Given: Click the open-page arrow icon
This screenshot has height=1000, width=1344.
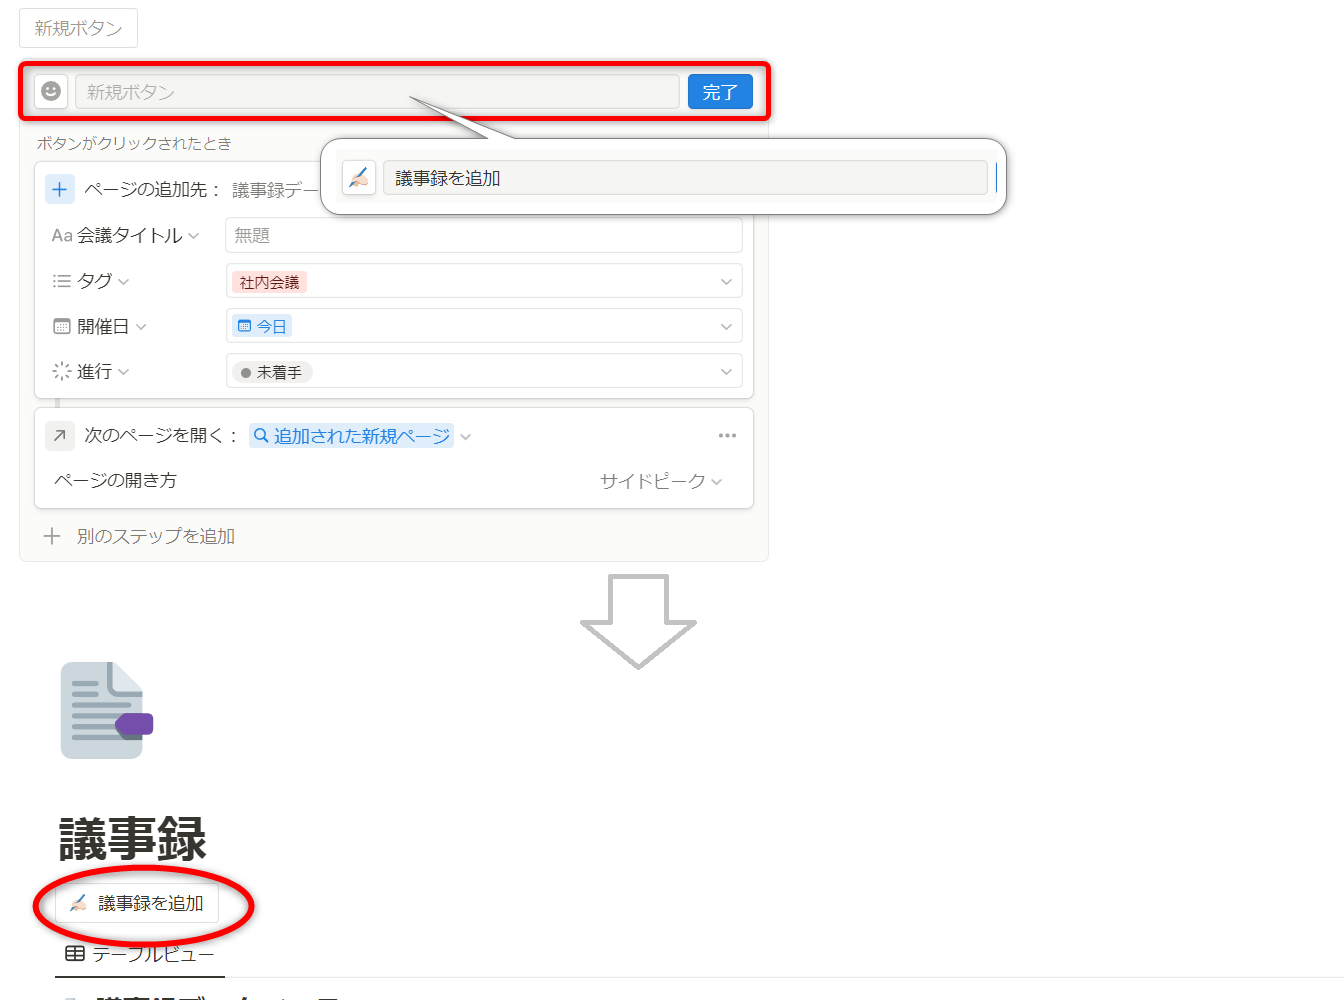Looking at the screenshot, I should pyautogui.click(x=60, y=435).
